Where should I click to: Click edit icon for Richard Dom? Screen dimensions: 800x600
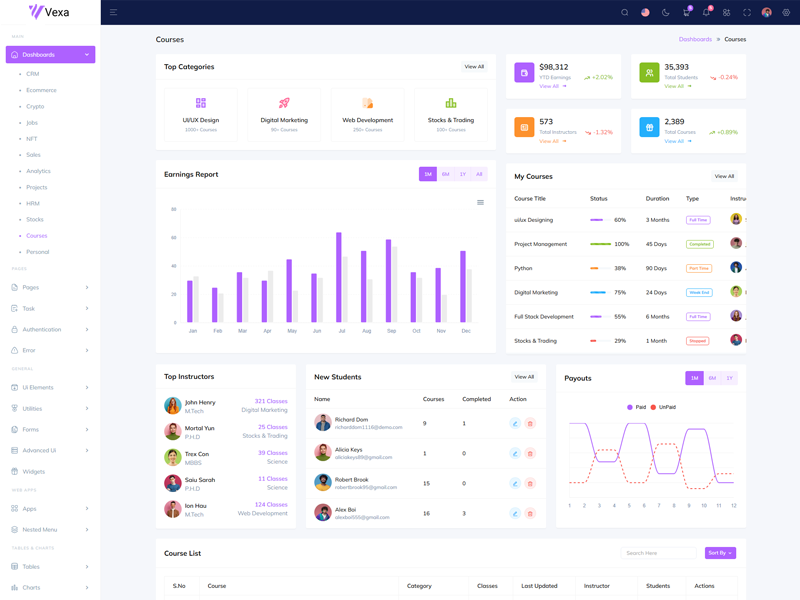515,423
